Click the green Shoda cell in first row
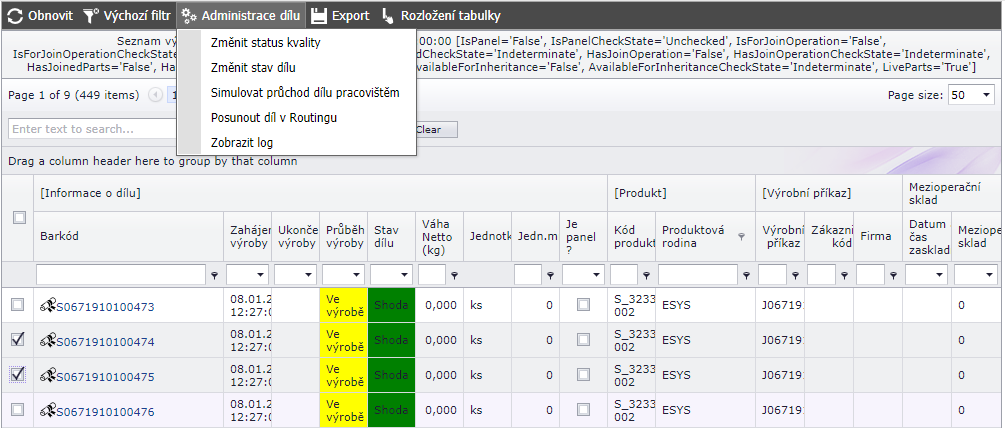This screenshot has width=1005, height=428. pyautogui.click(x=391, y=306)
